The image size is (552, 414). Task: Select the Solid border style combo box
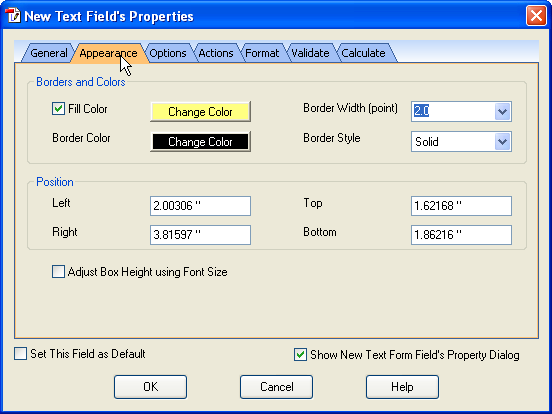point(461,142)
